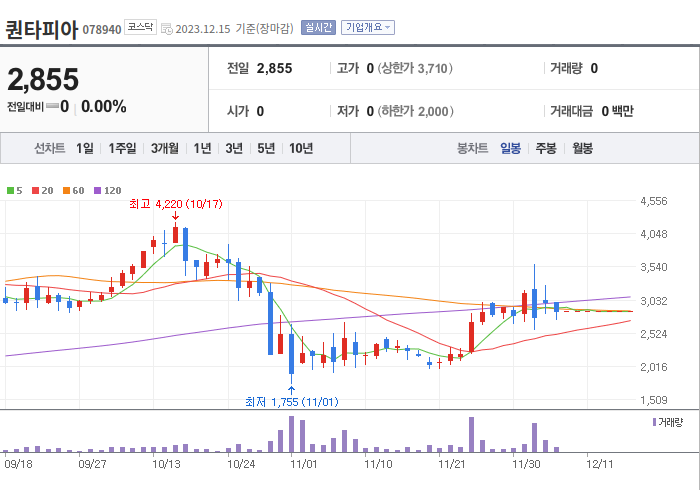Open the 기업개요 dropdown
The width and height of the screenshot is (700, 490).
point(368,28)
